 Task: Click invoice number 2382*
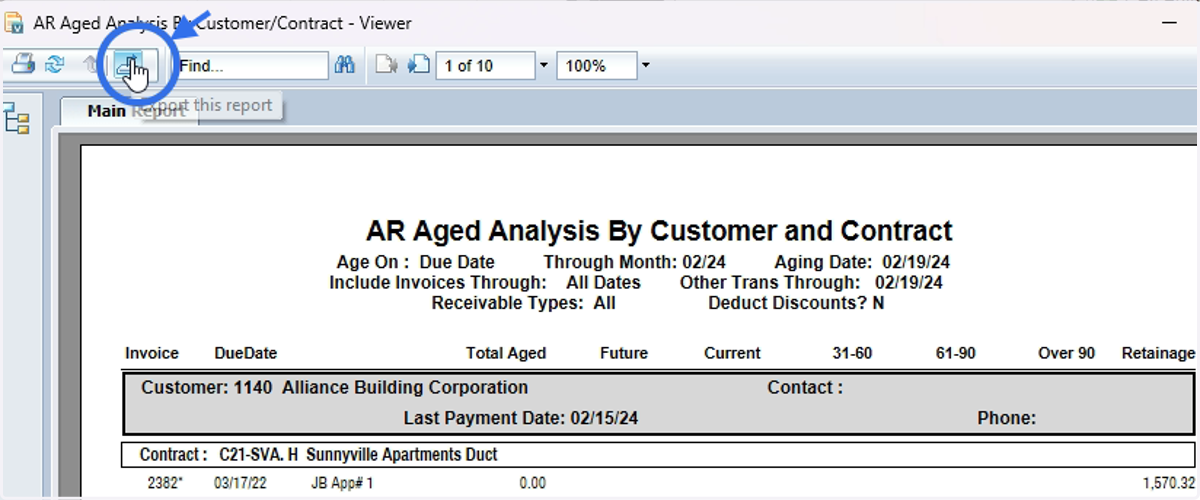(x=166, y=484)
